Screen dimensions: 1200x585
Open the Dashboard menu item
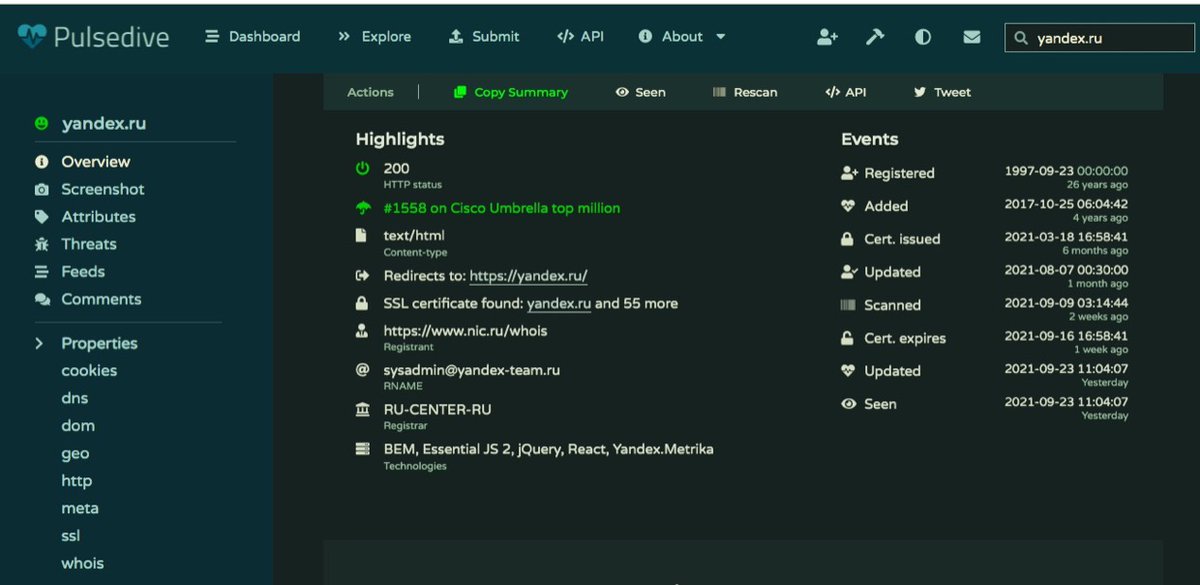pyautogui.click(x=252, y=37)
